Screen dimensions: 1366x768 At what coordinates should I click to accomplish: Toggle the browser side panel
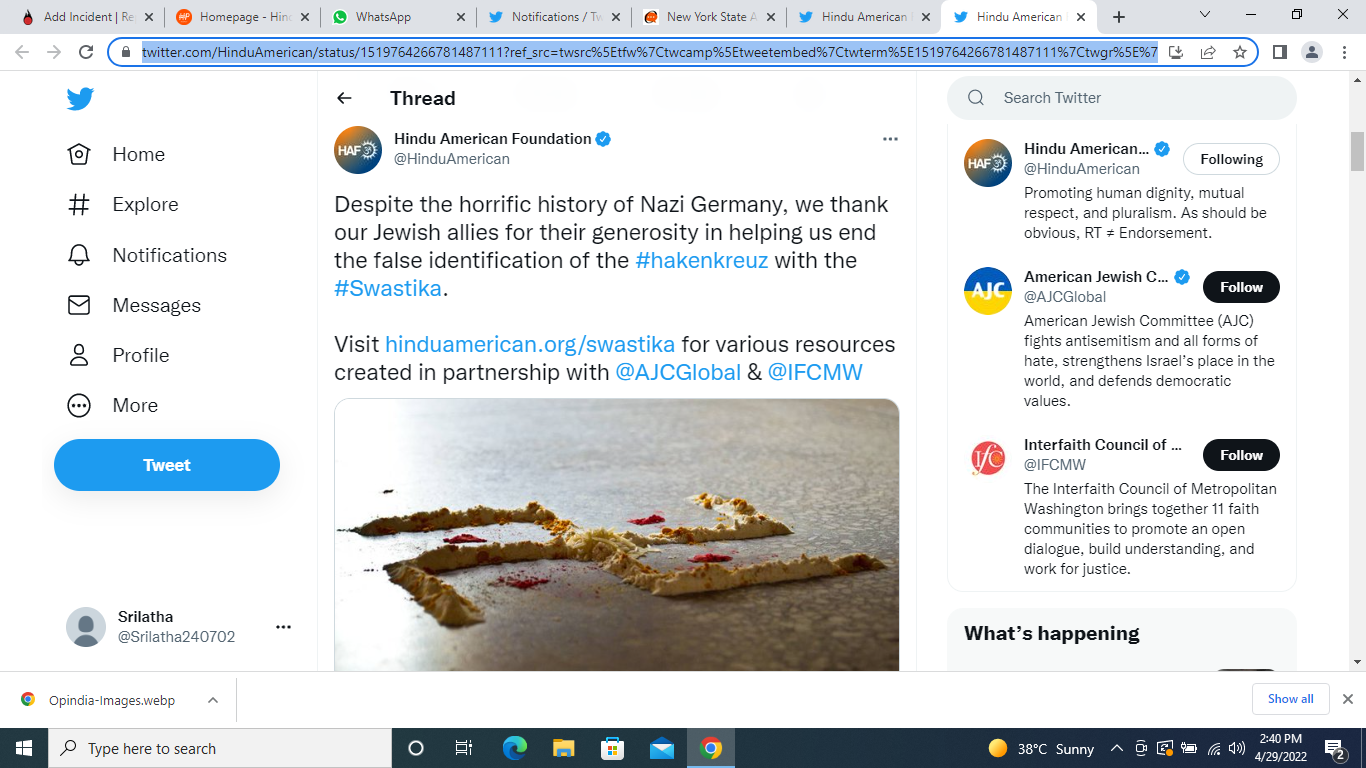point(1280,53)
